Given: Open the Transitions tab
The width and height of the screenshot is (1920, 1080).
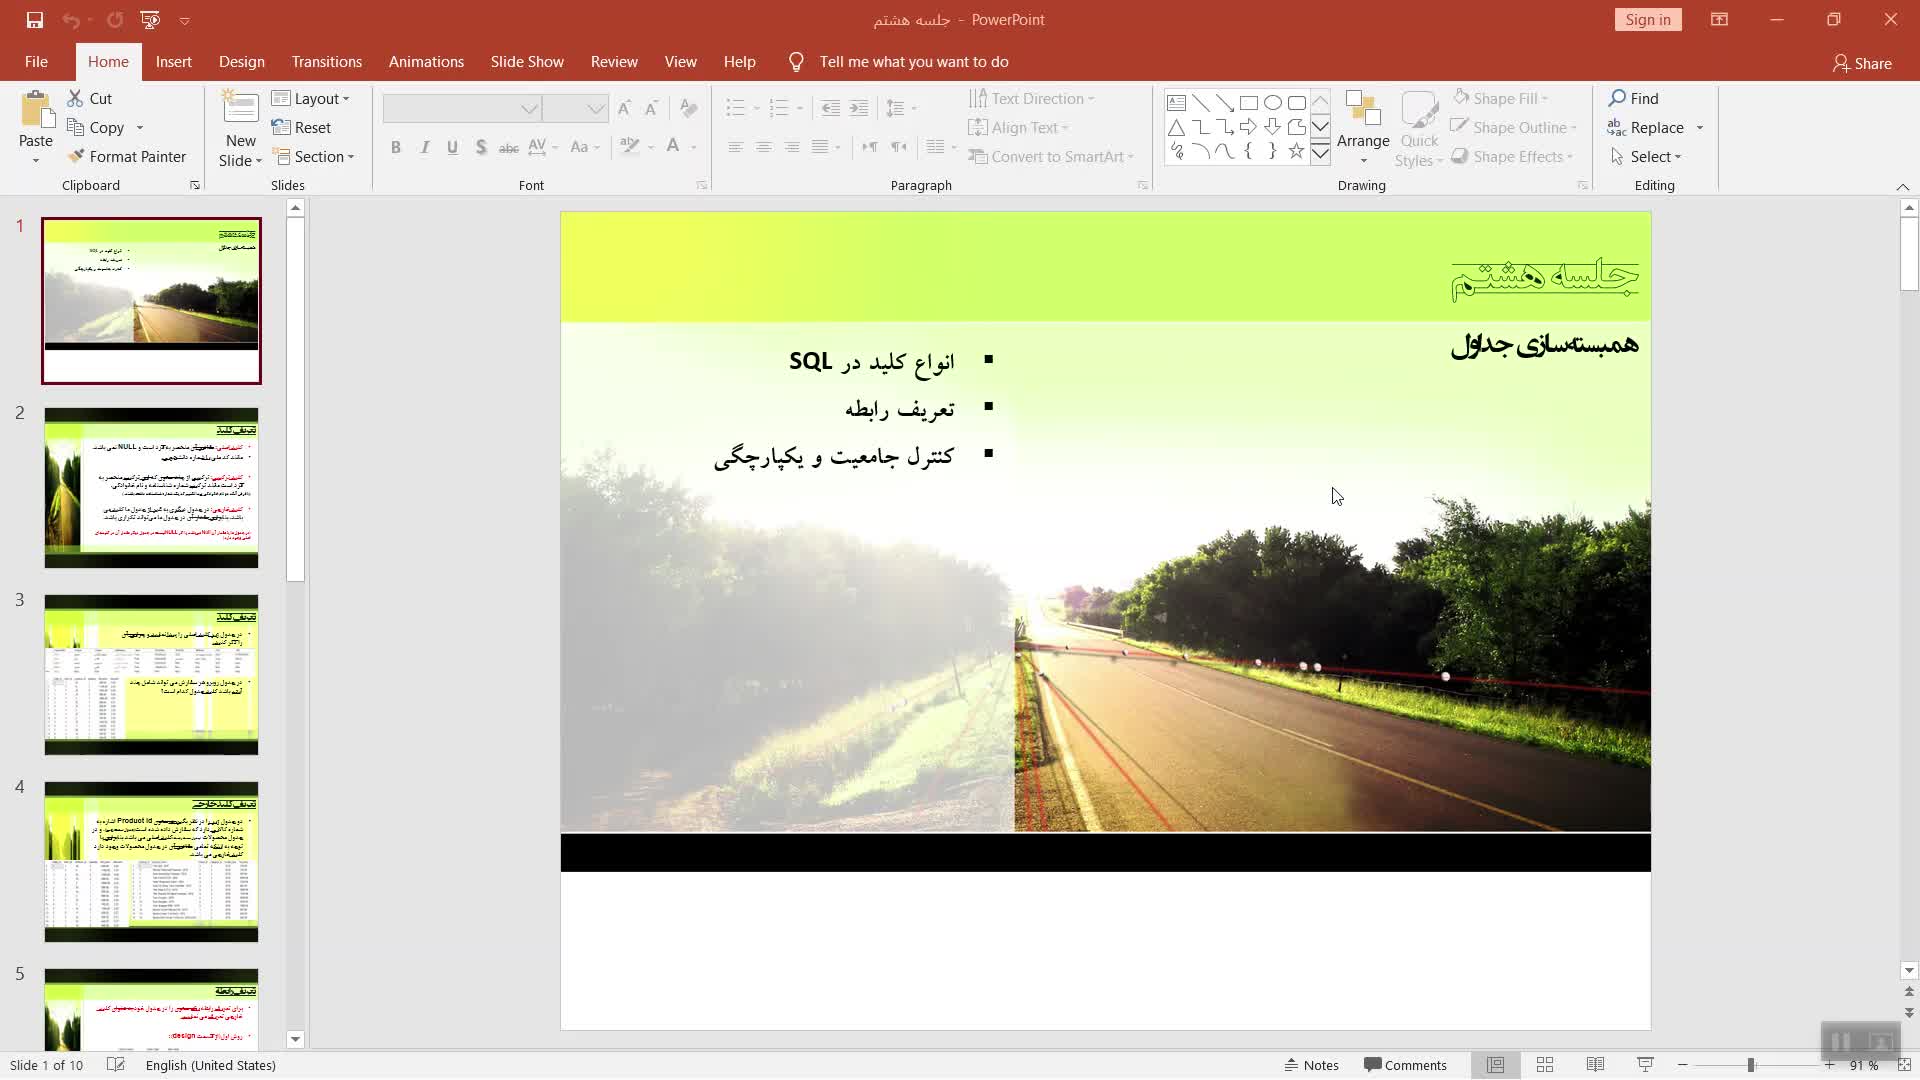Looking at the screenshot, I should [326, 62].
